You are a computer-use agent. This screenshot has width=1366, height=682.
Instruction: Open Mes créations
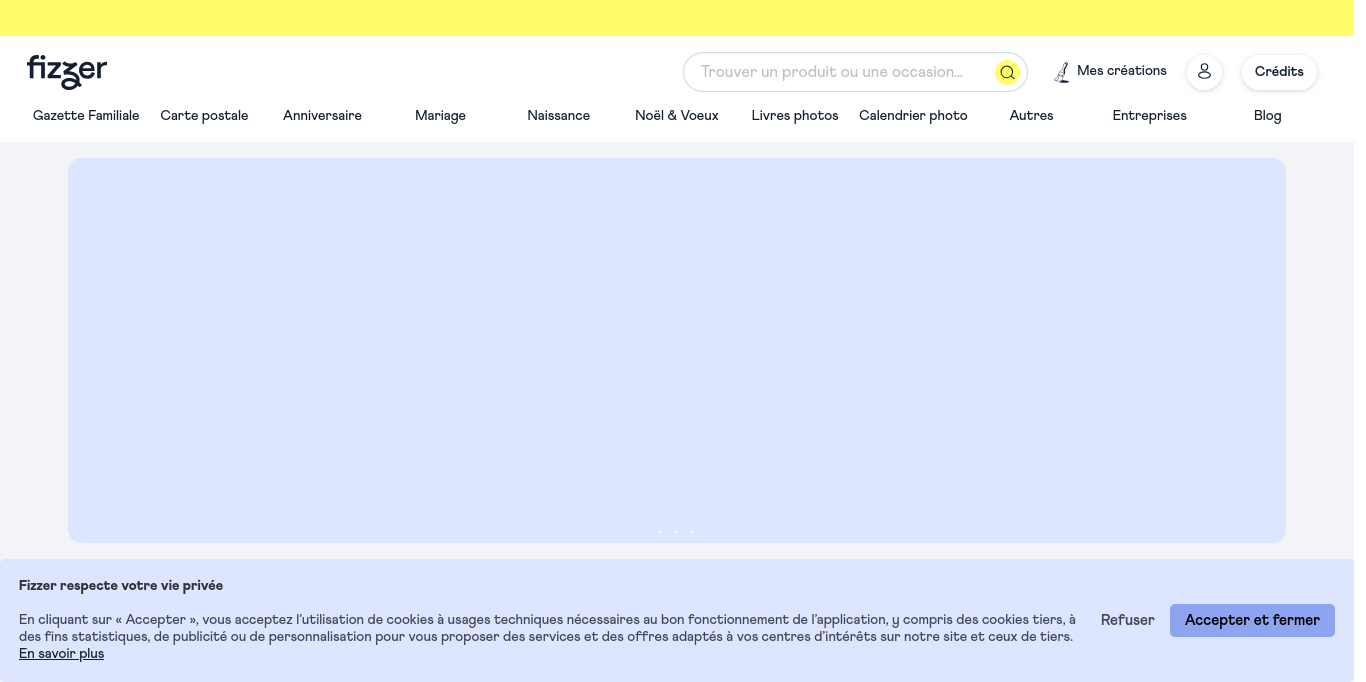(1110, 72)
